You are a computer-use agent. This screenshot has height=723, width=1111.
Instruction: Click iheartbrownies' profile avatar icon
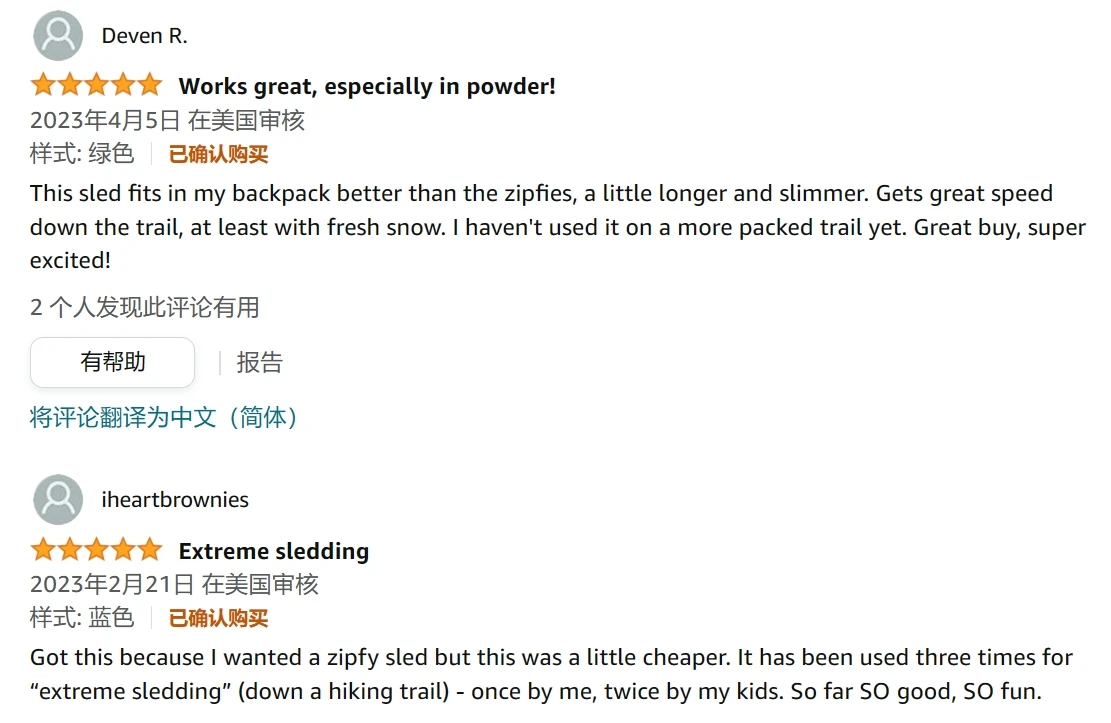point(58,500)
